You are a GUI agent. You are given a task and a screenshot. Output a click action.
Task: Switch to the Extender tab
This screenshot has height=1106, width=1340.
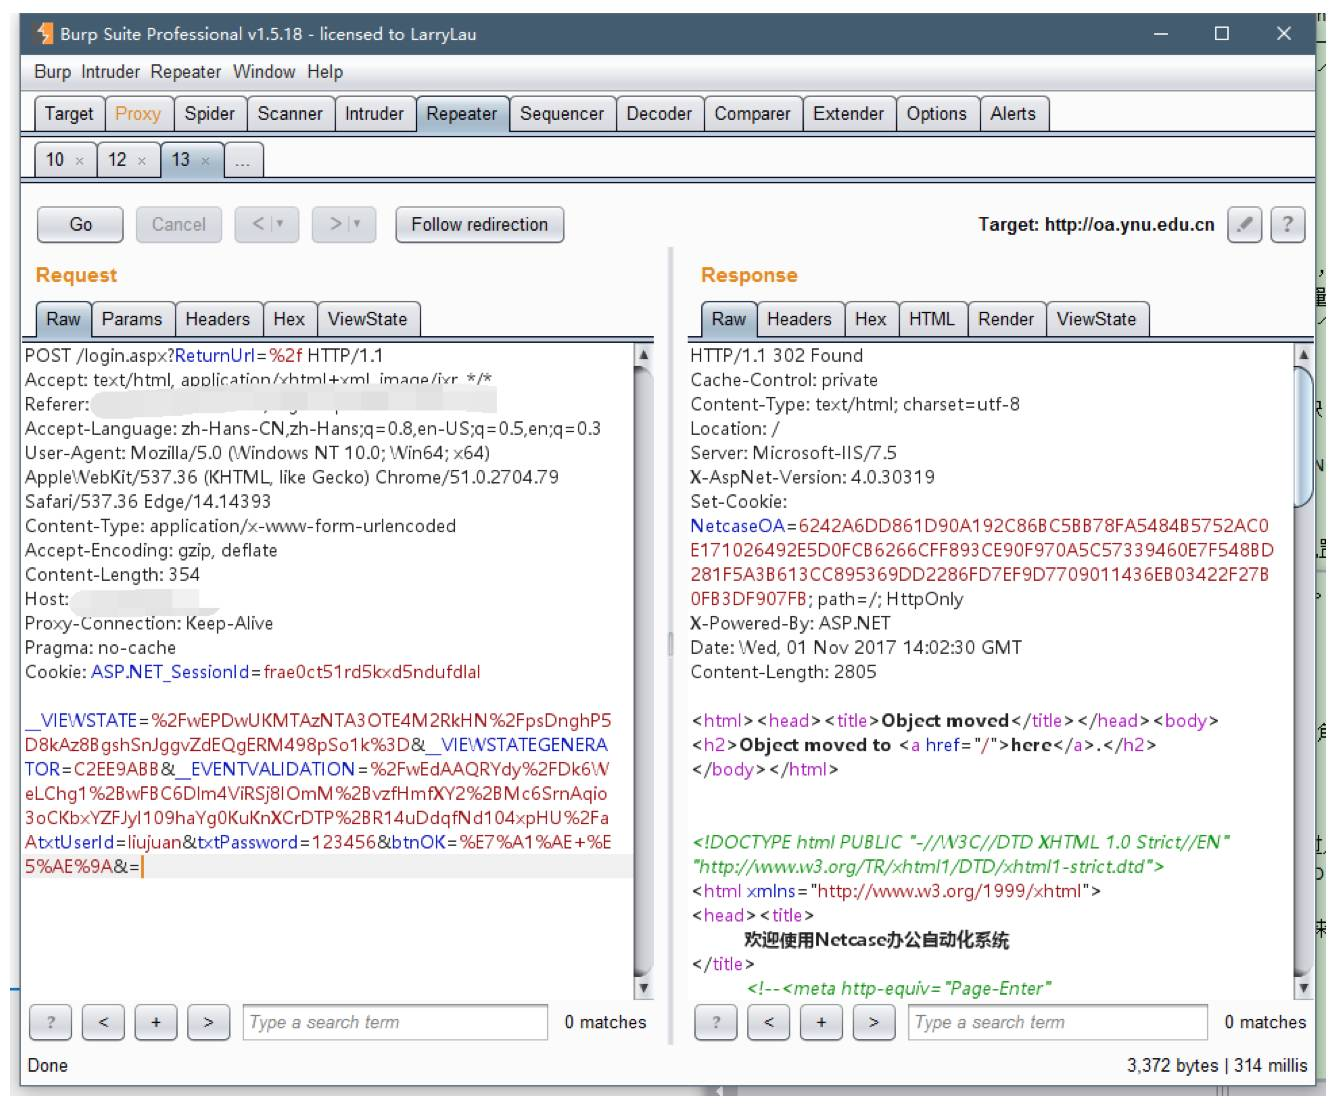tap(849, 114)
